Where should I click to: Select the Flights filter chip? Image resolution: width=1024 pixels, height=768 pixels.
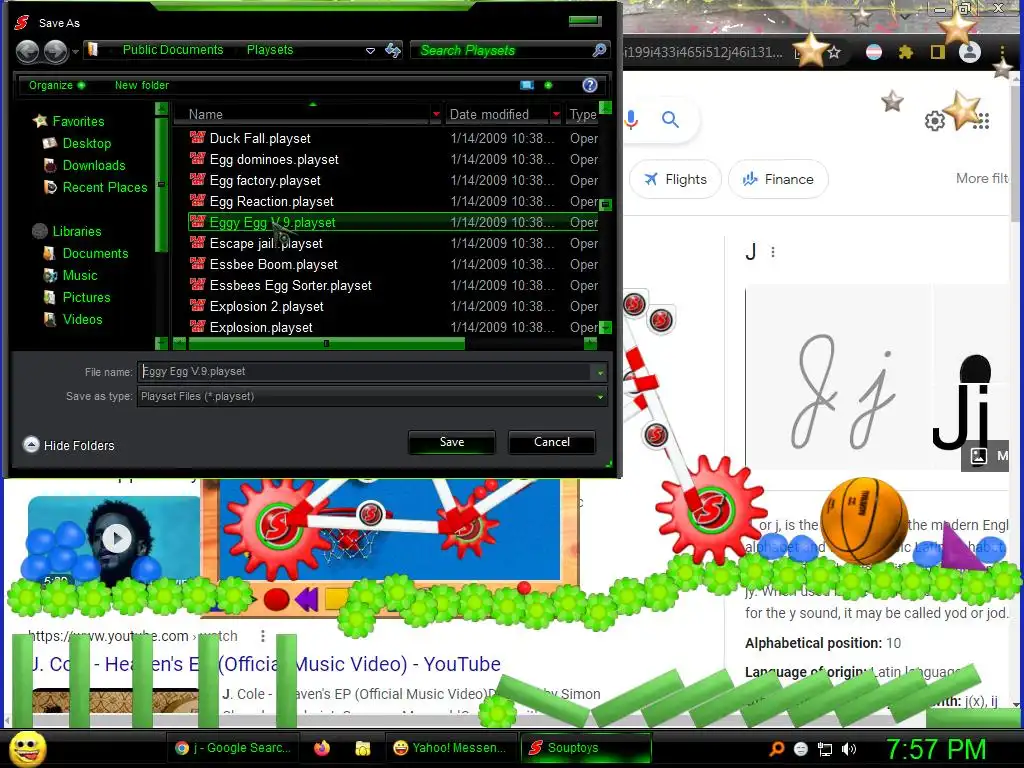click(675, 179)
